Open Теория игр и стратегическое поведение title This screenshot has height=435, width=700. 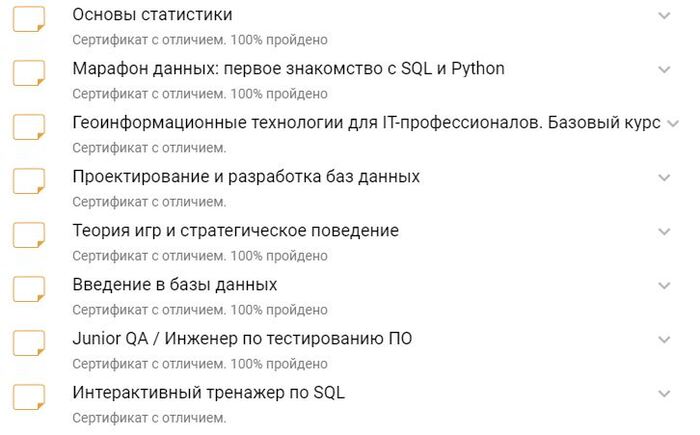click(x=236, y=231)
